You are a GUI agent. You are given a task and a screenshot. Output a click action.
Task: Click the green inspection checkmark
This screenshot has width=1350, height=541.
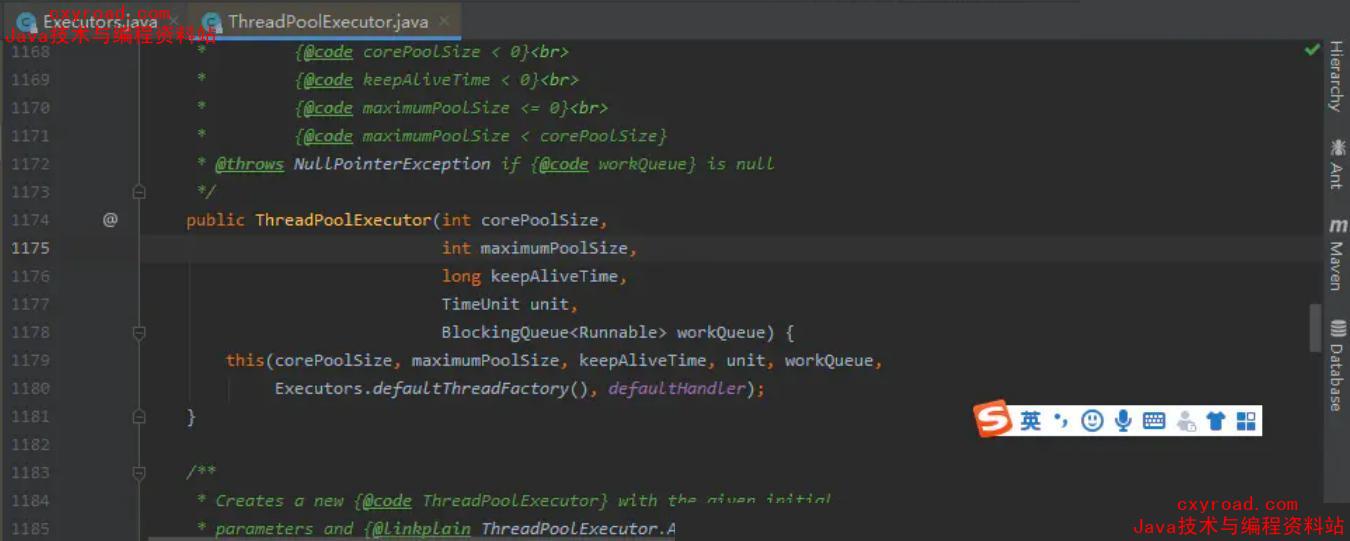coord(1312,49)
